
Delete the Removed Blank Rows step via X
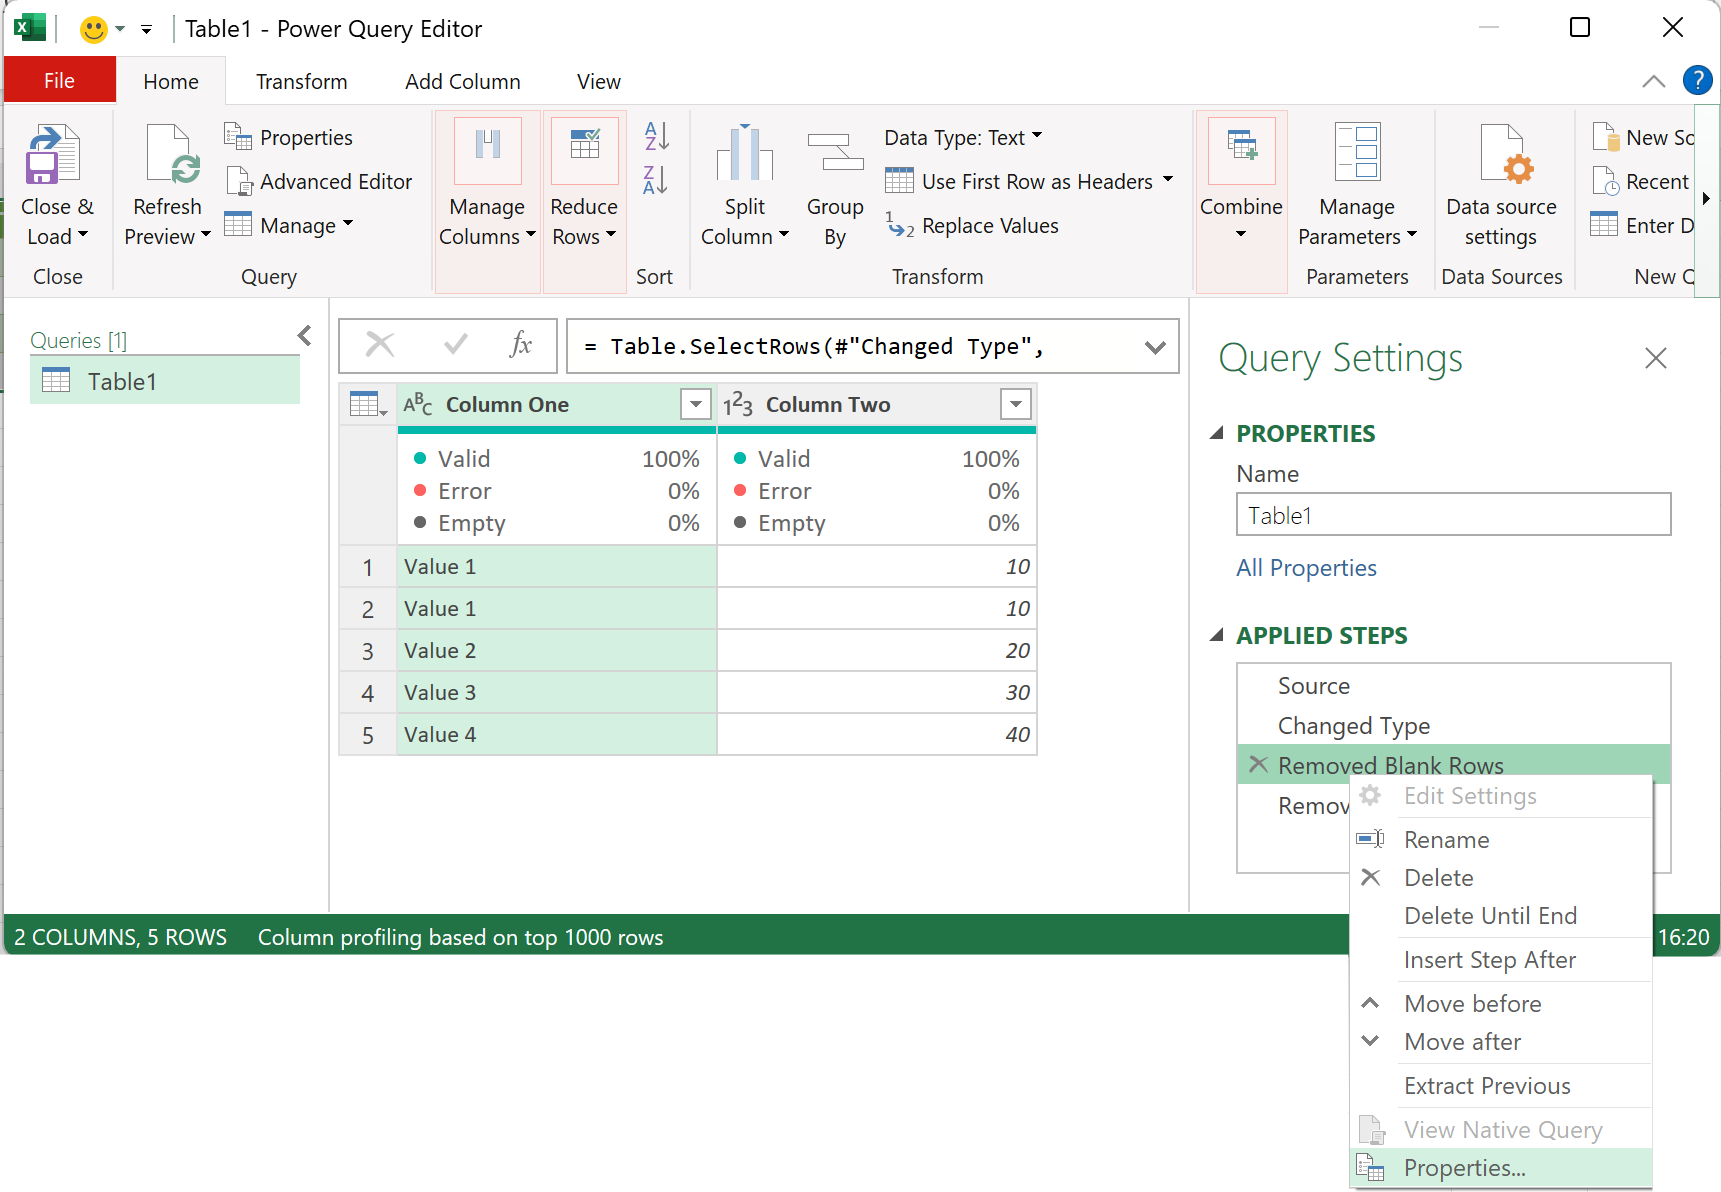pyautogui.click(x=1259, y=765)
